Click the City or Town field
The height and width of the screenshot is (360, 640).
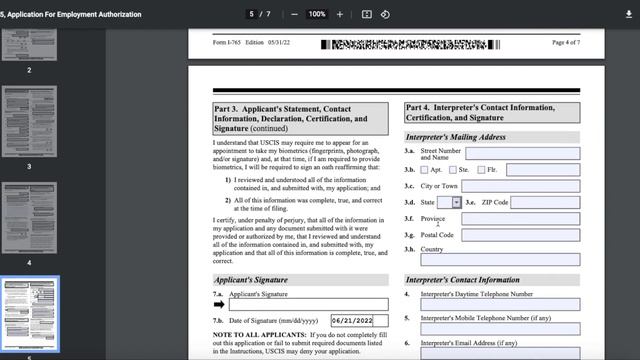(x=520, y=186)
